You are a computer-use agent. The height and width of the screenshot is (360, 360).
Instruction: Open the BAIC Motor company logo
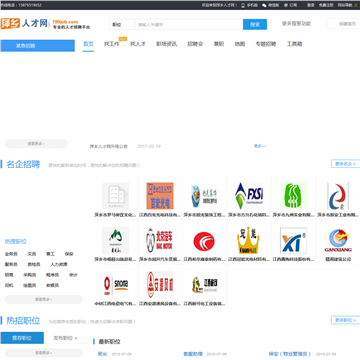pyautogui.click(x=160, y=240)
